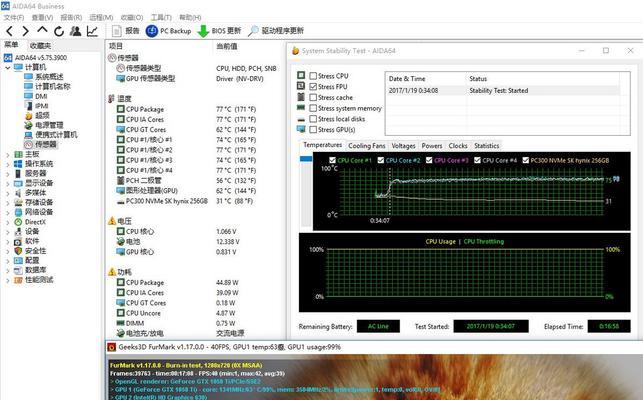Open the 收藏(O) menu
Image resolution: width=643 pixels, height=400 pixels.
pos(132,17)
